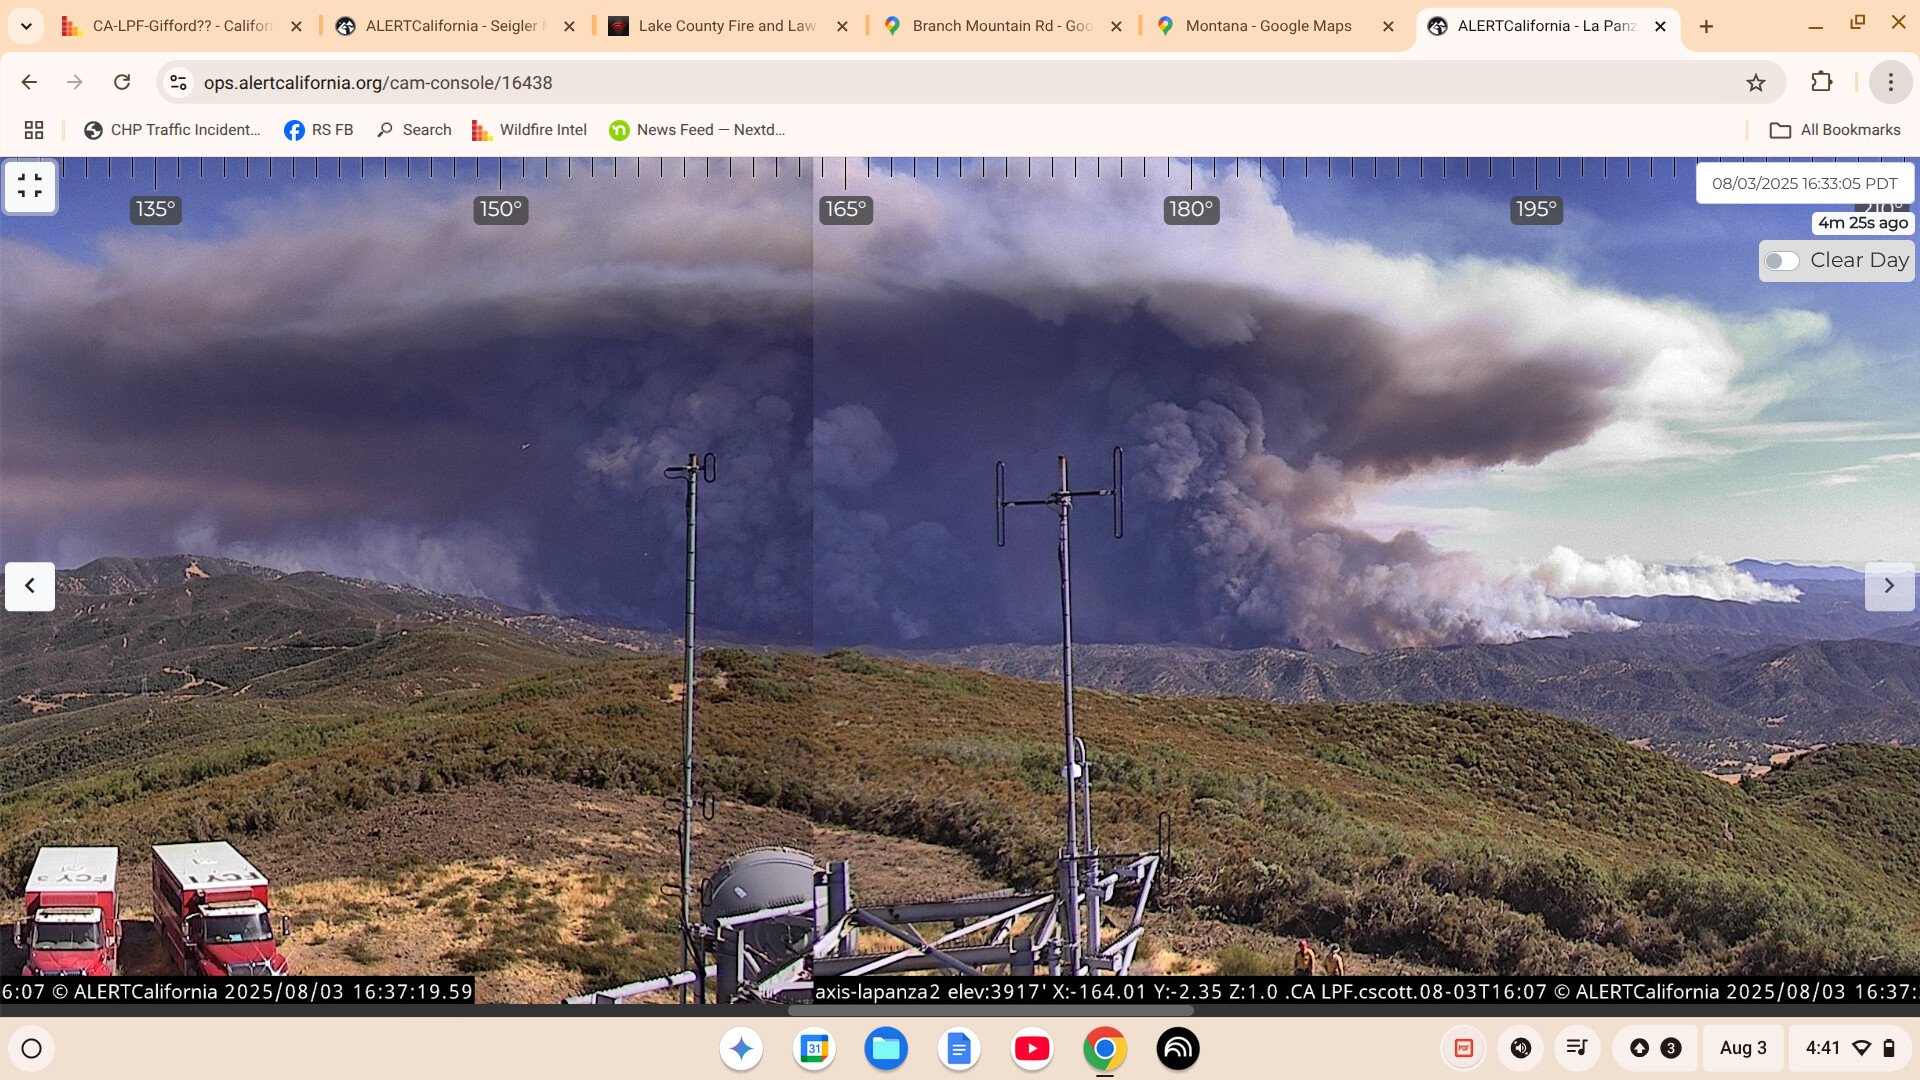Screen dimensions: 1920x1080
Task: Open Chrome extensions puzzle icon
Action: 1822,83
